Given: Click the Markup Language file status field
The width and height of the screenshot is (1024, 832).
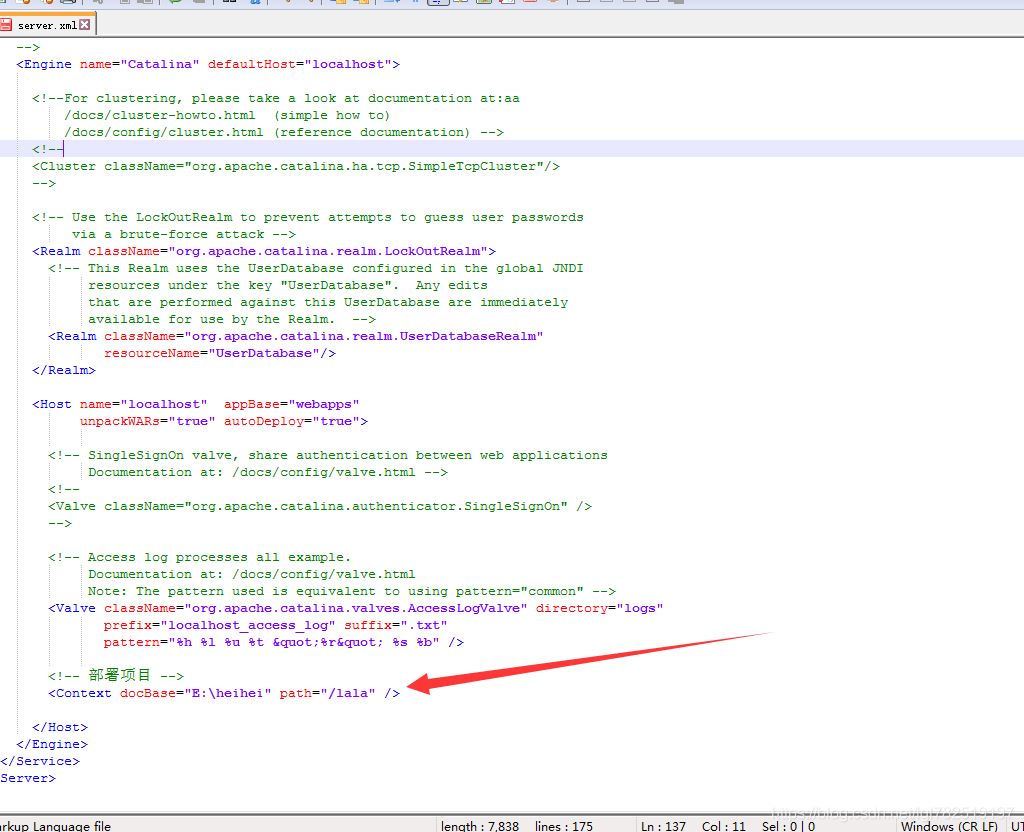Looking at the screenshot, I should (56, 825).
